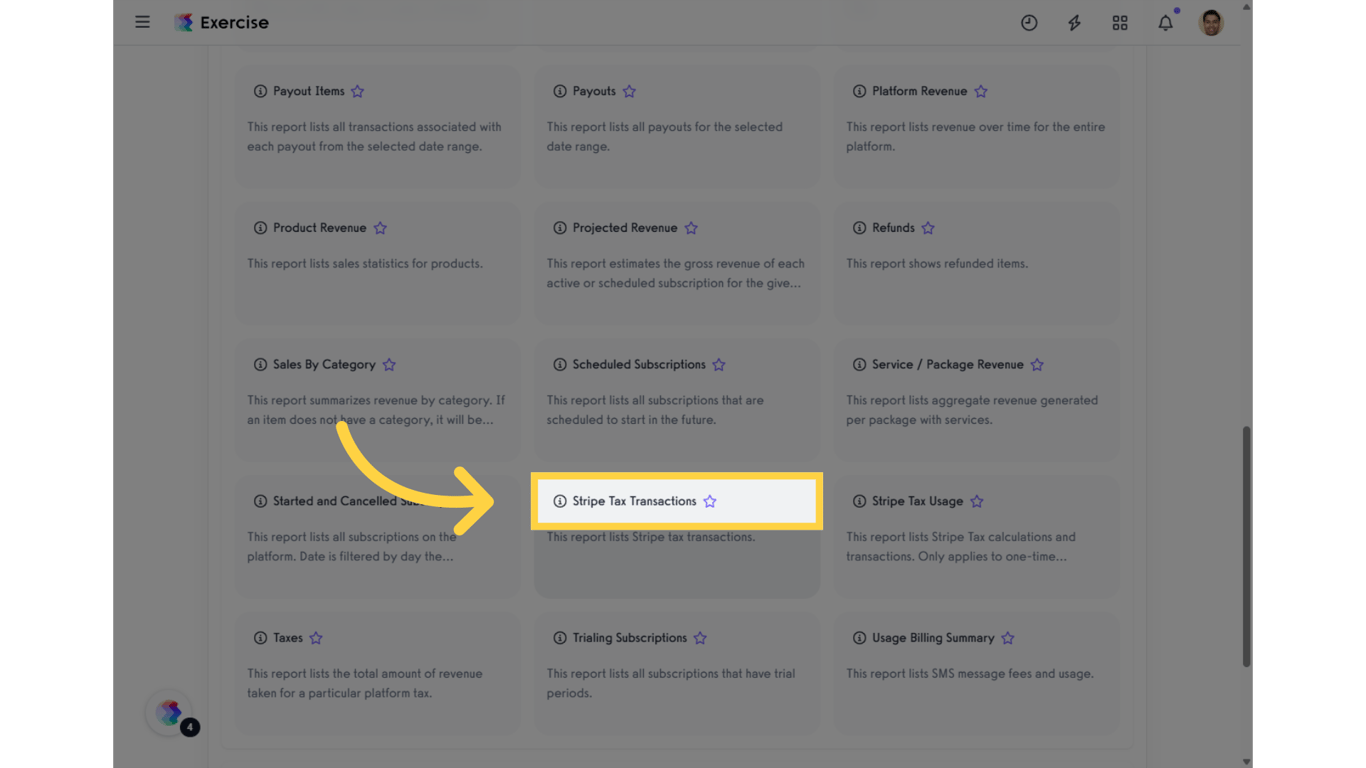Click the Exercise logo in header
Screen dimensions: 1366x768
(x=221, y=22)
